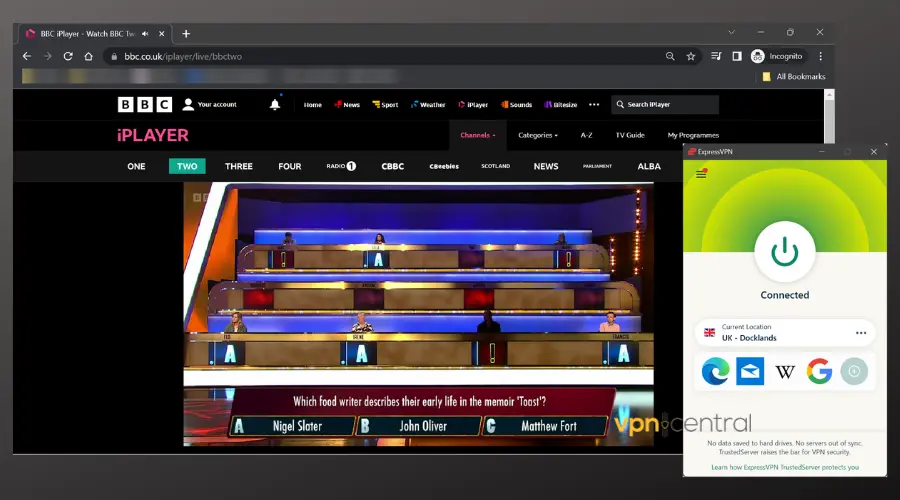Open location options ellipsis in ExpressVPN
The height and width of the screenshot is (500, 900).
[861, 333]
